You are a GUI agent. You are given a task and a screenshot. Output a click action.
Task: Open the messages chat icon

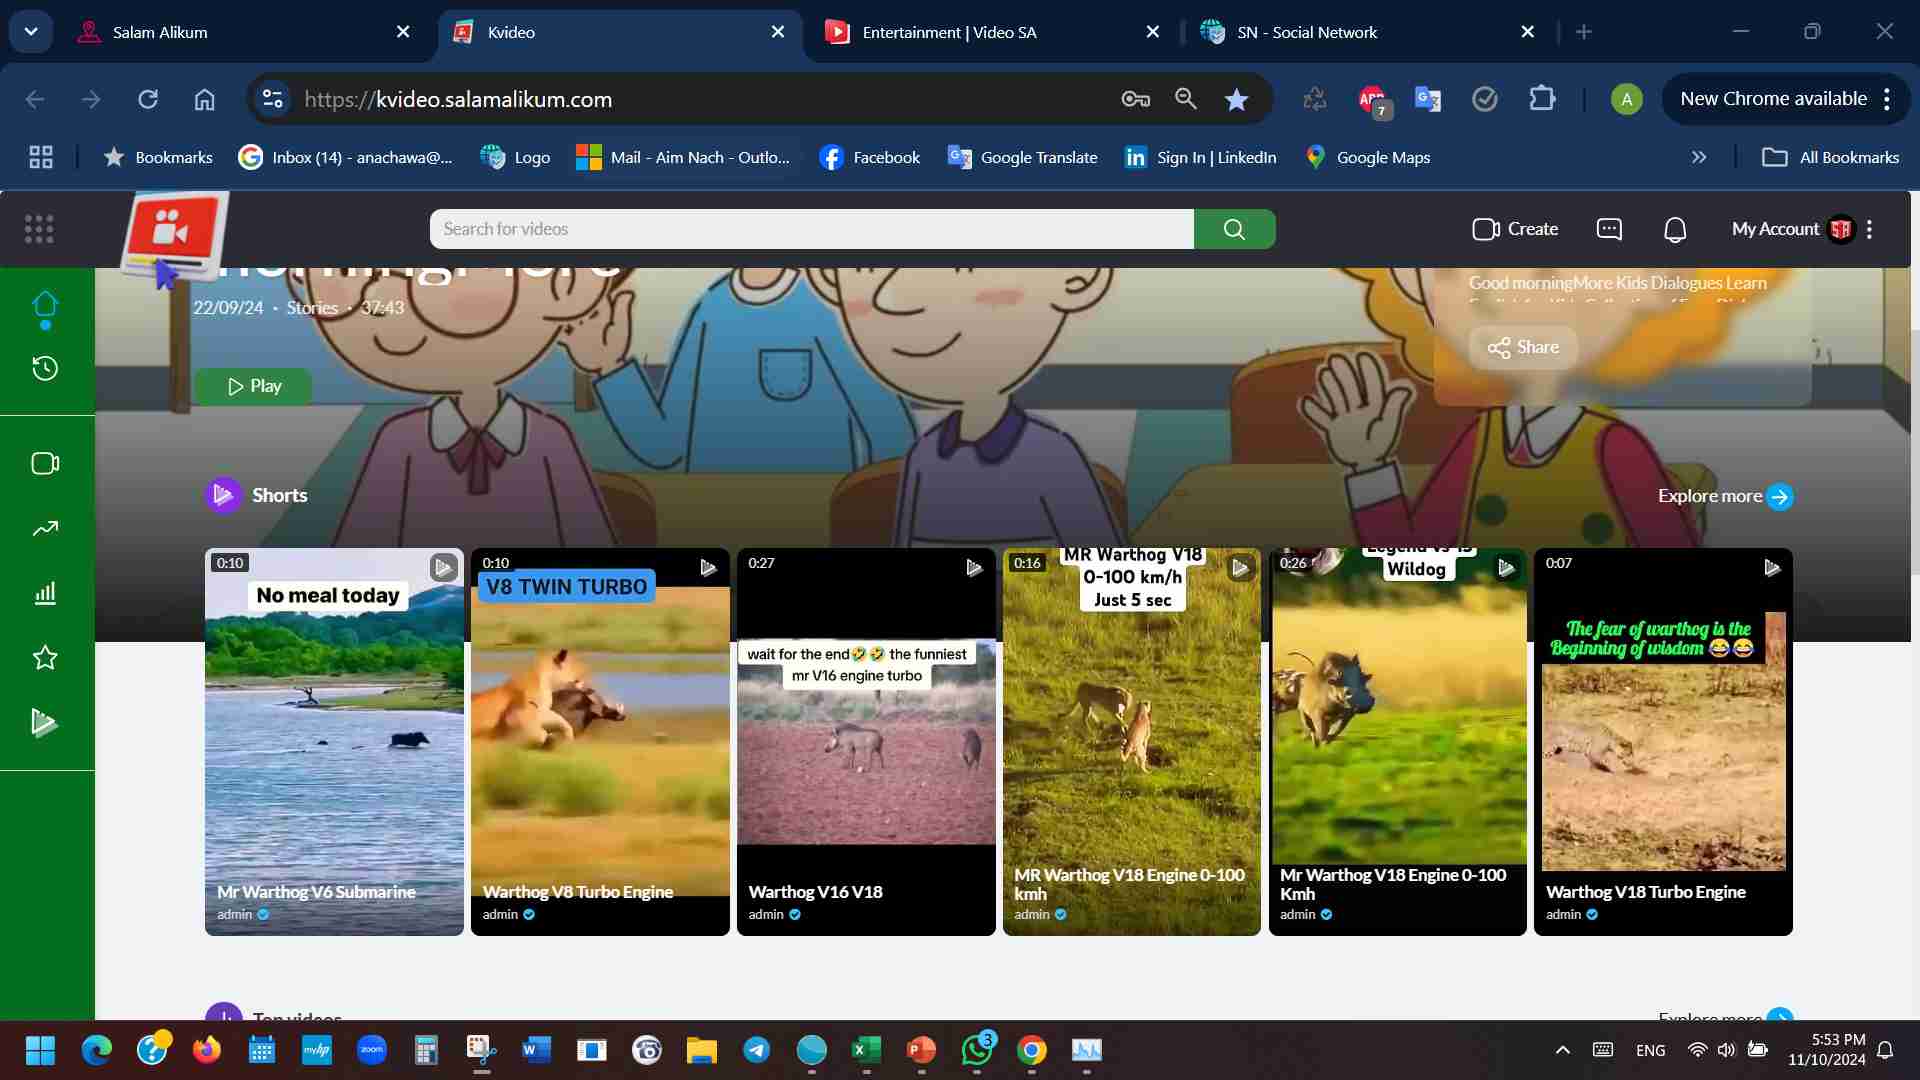click(1609, 229)
